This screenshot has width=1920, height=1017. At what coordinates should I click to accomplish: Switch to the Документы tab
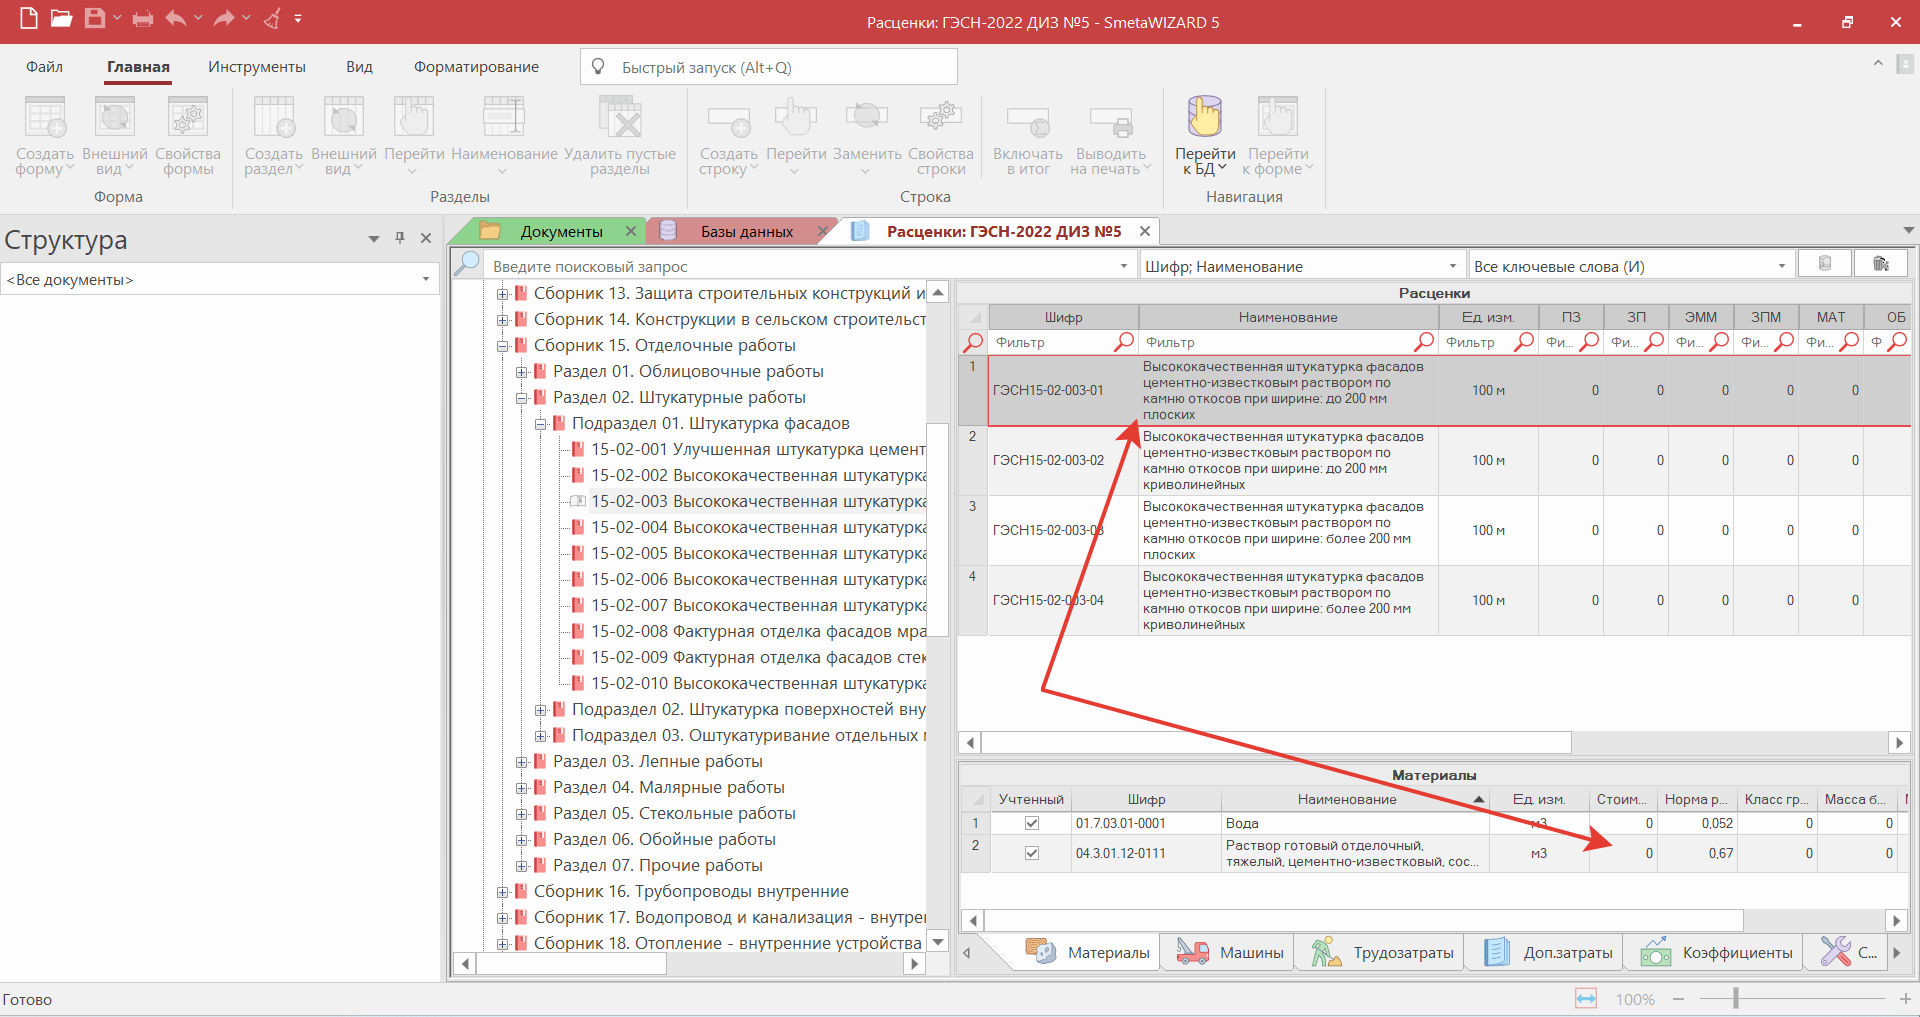(561, 231)
